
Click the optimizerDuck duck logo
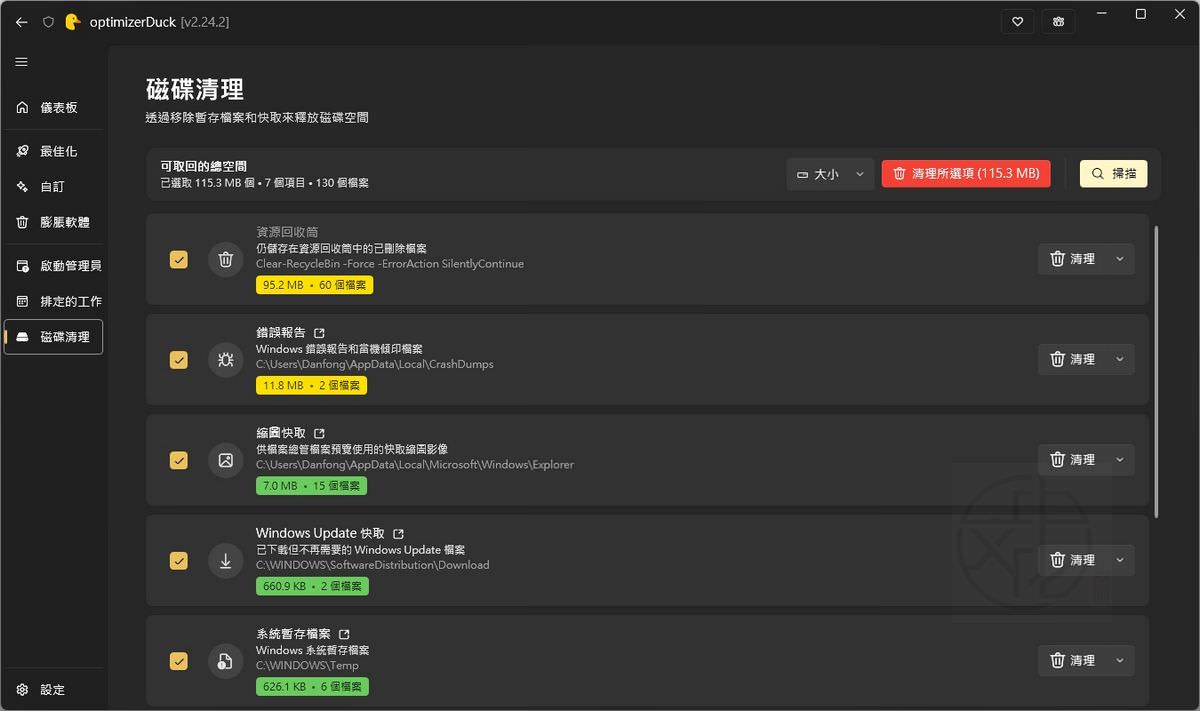[73, 21]
